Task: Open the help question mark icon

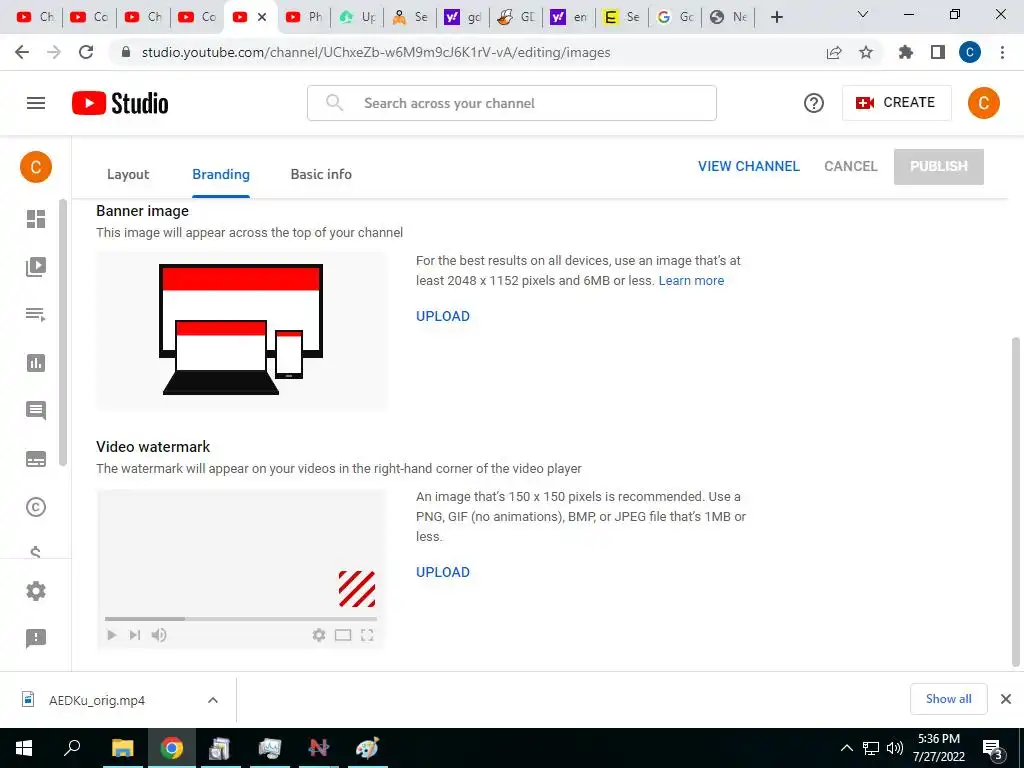Action: tap(814, 103)
